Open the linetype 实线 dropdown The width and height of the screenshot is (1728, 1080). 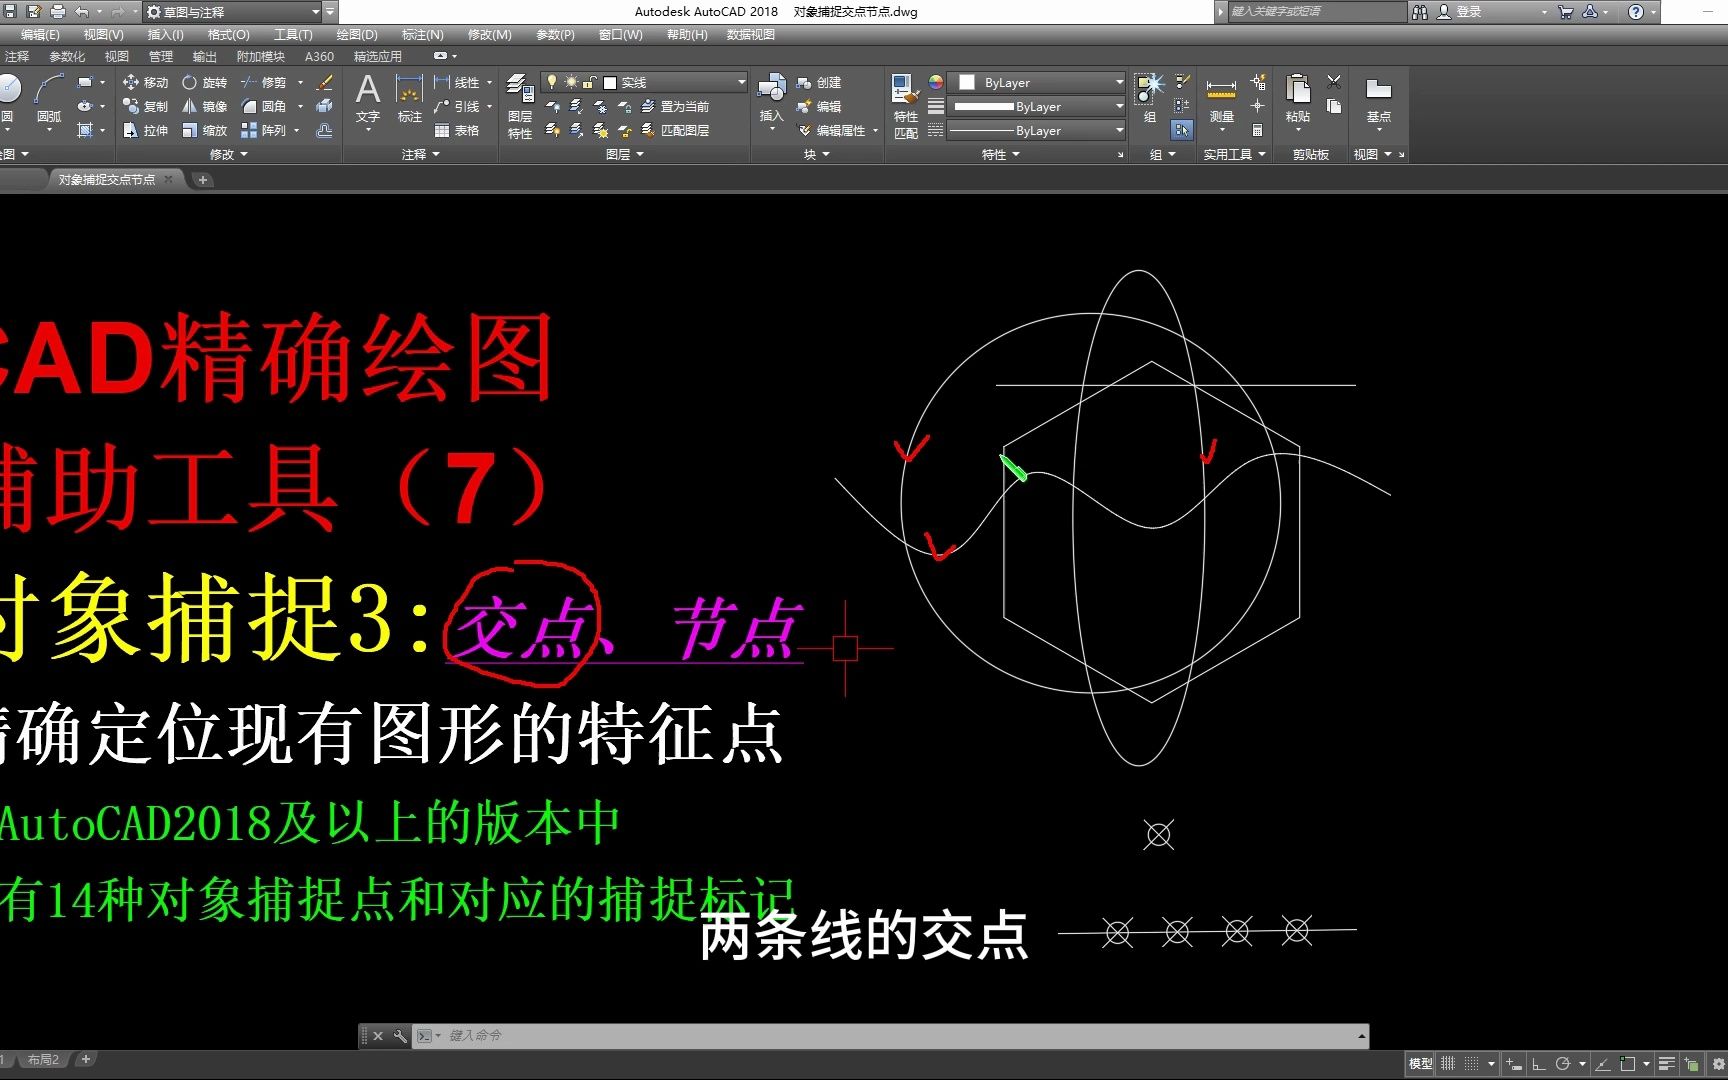click(740, 82)
